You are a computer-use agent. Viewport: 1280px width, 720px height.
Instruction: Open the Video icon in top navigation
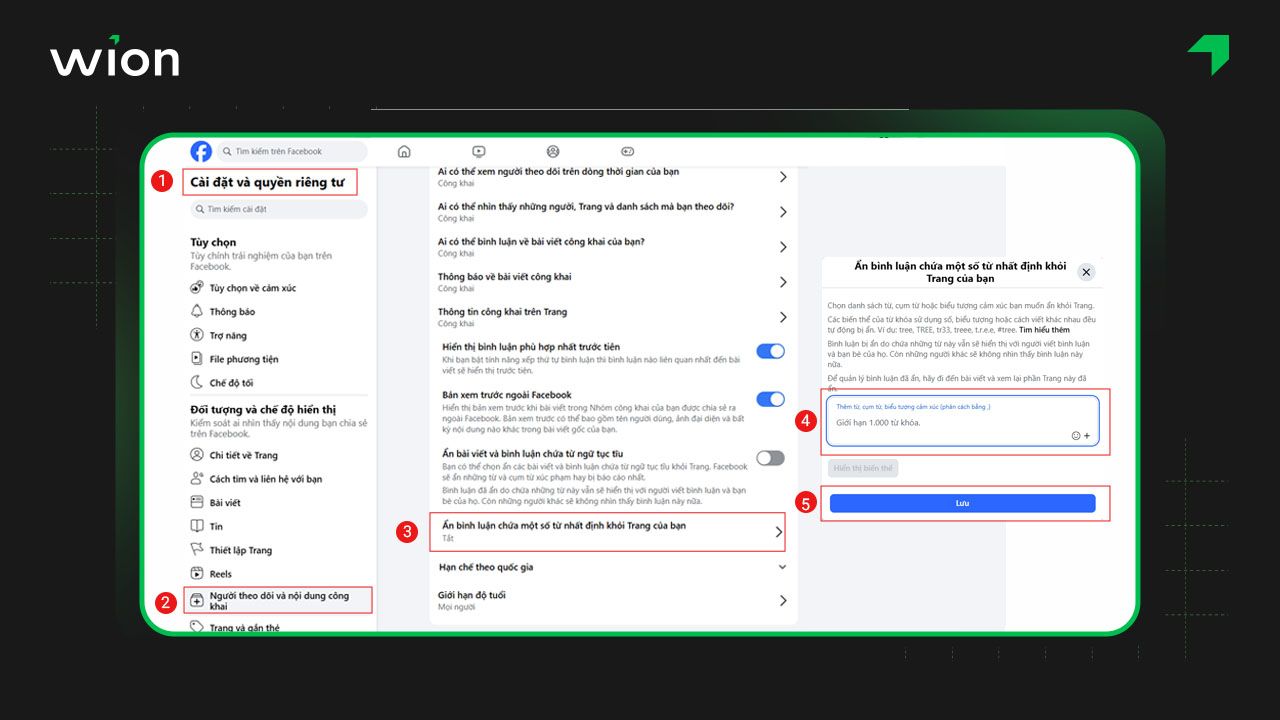(479, 152)
